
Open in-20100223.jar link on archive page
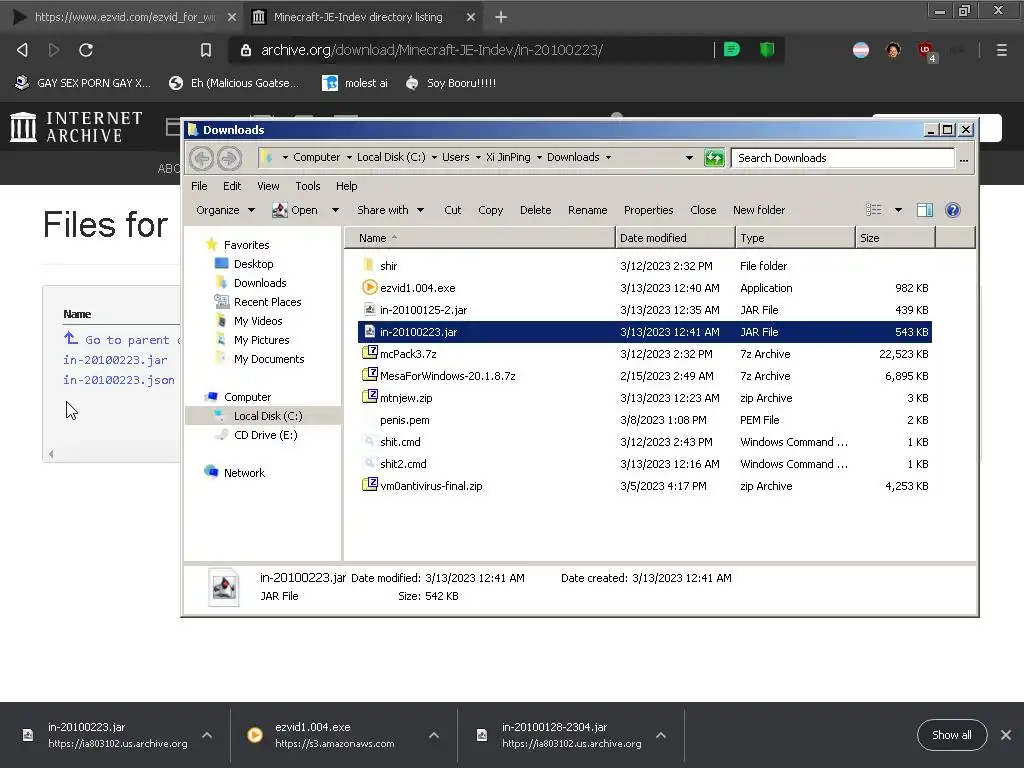(115, 360)
